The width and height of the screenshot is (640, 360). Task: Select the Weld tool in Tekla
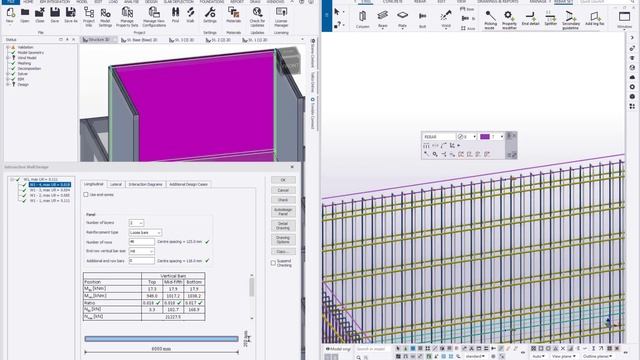[x=446, y=19]
